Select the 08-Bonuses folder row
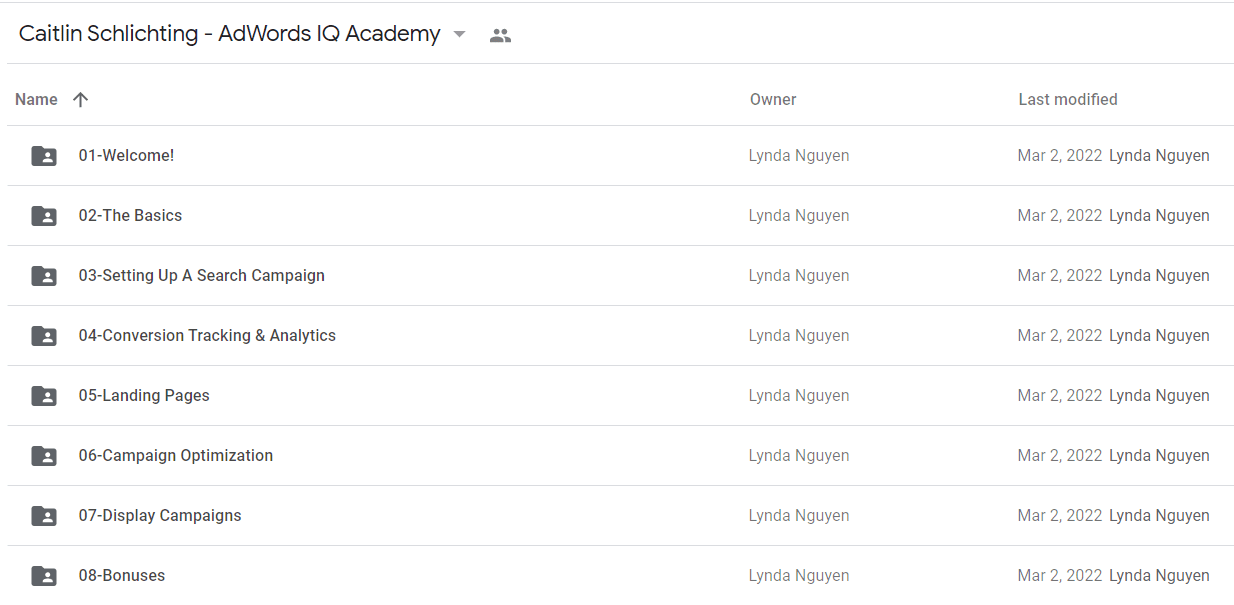Image resolution: width=1234 pixels, height=605 pixels. (620, 576)
